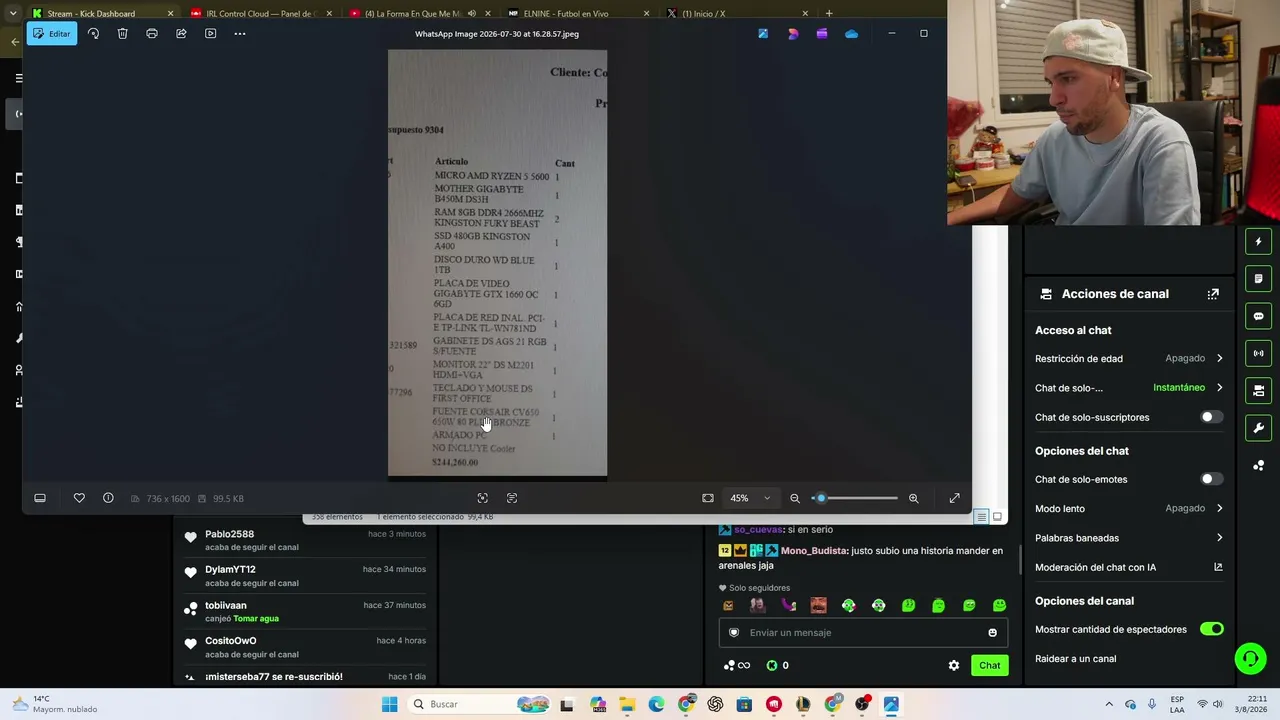1280x720 pixels.
Task: Click the chat bubble sidebar icon
Action: click(x=1258, y=316)
